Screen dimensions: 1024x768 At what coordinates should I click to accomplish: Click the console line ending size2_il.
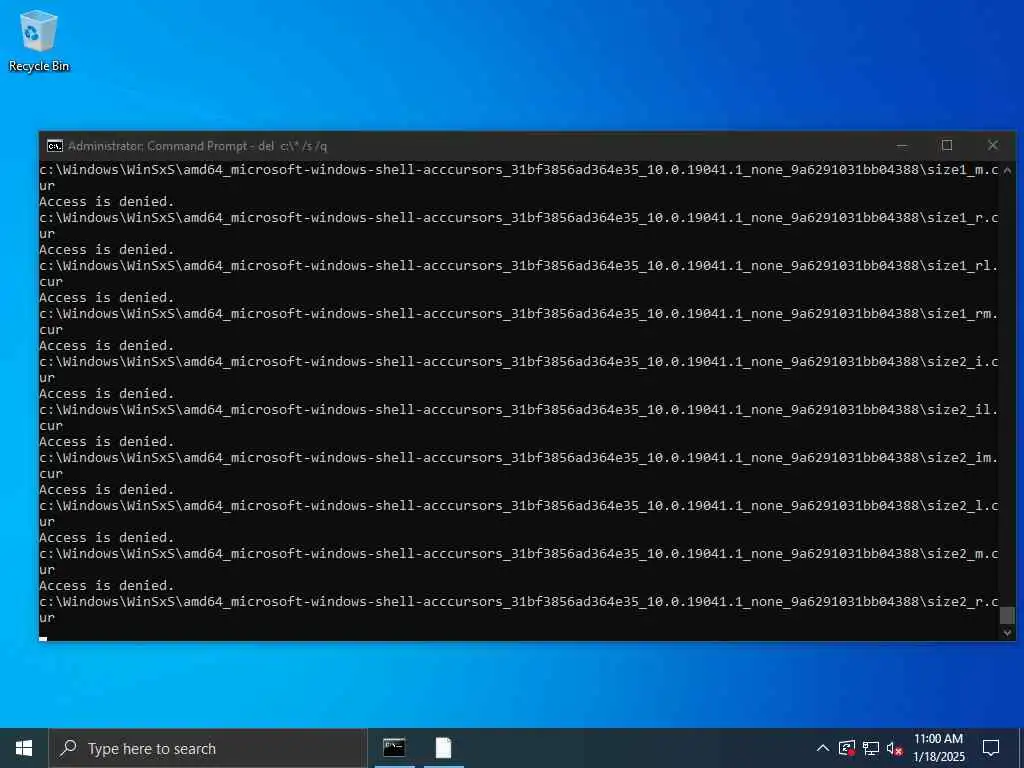pos(519,409)
